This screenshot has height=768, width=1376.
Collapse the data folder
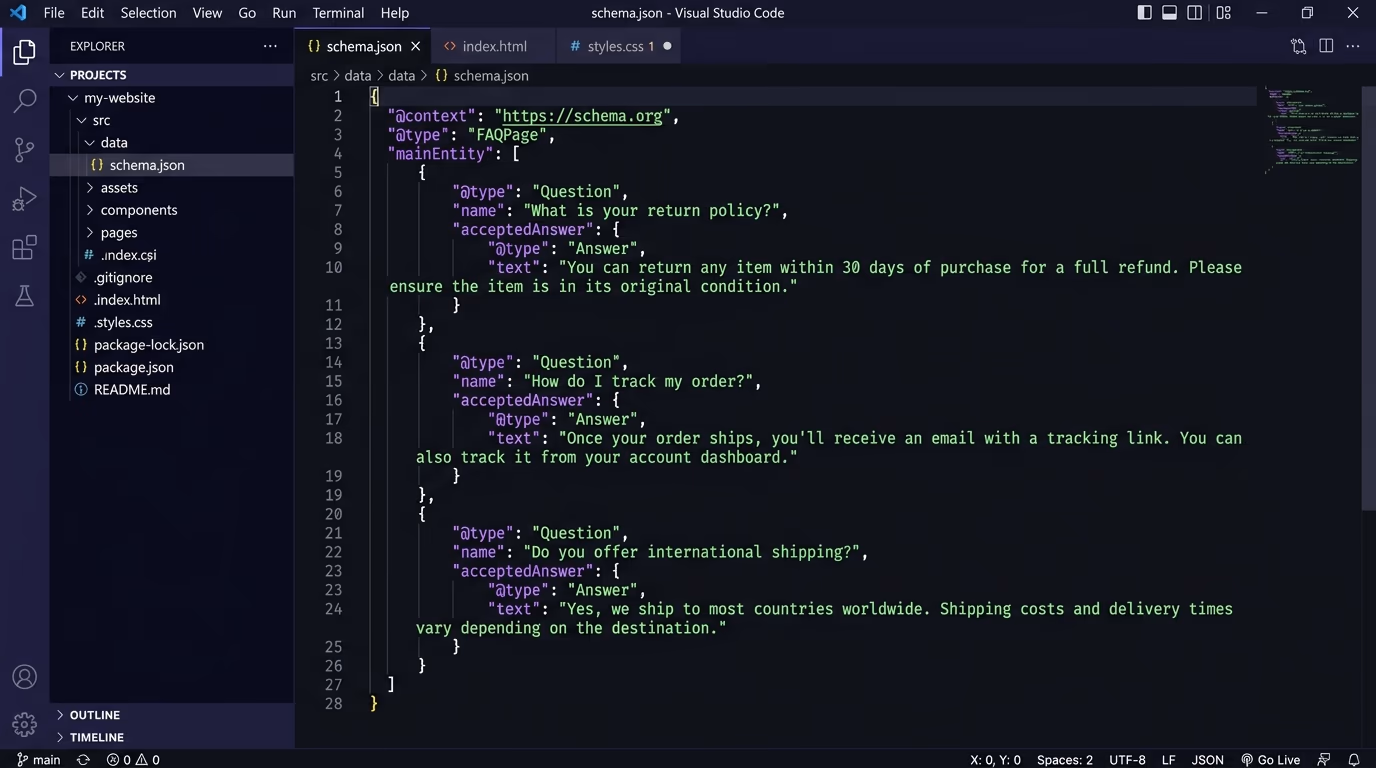[172, 143]
